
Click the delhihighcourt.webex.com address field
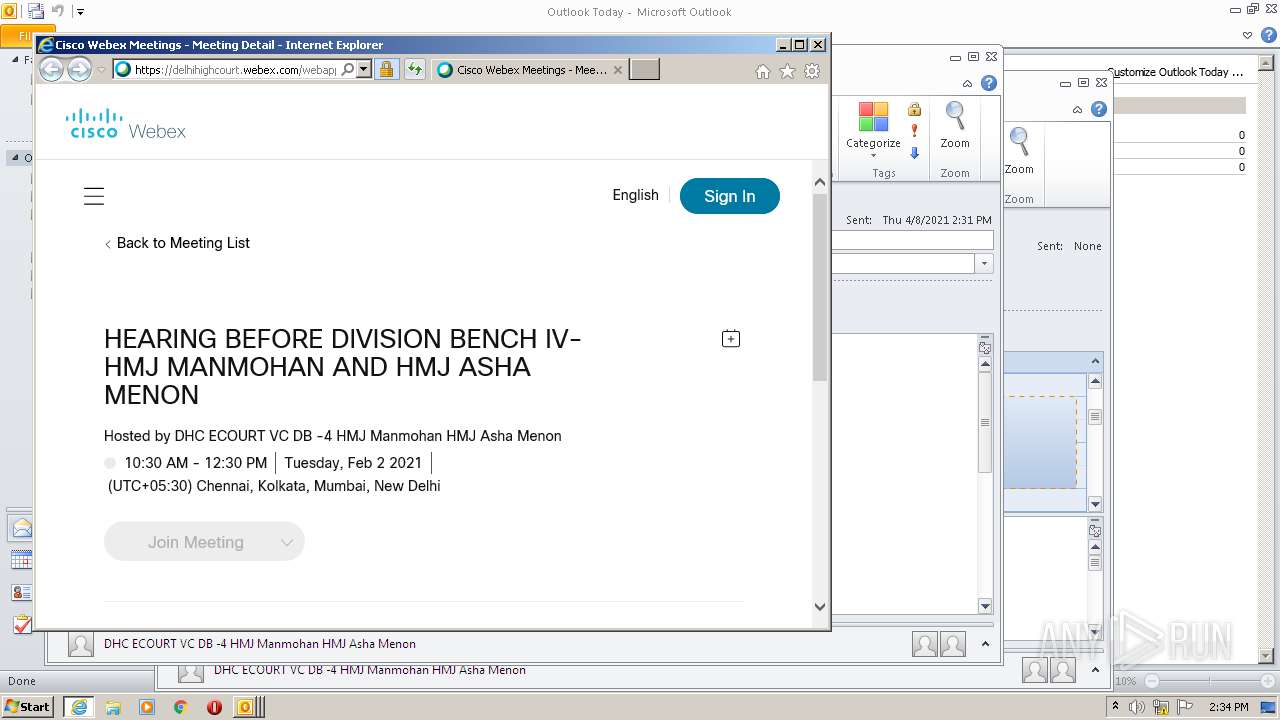point(235,70)
